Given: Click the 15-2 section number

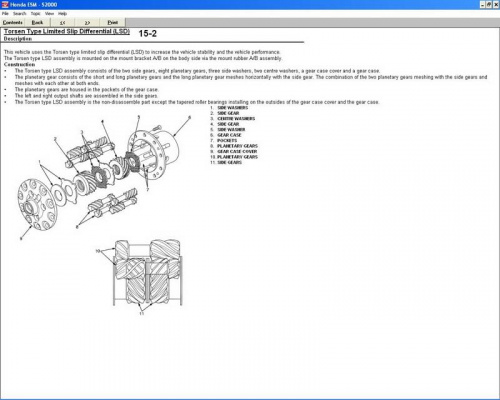Looking at the screenshot, I should tap(147, 33).
